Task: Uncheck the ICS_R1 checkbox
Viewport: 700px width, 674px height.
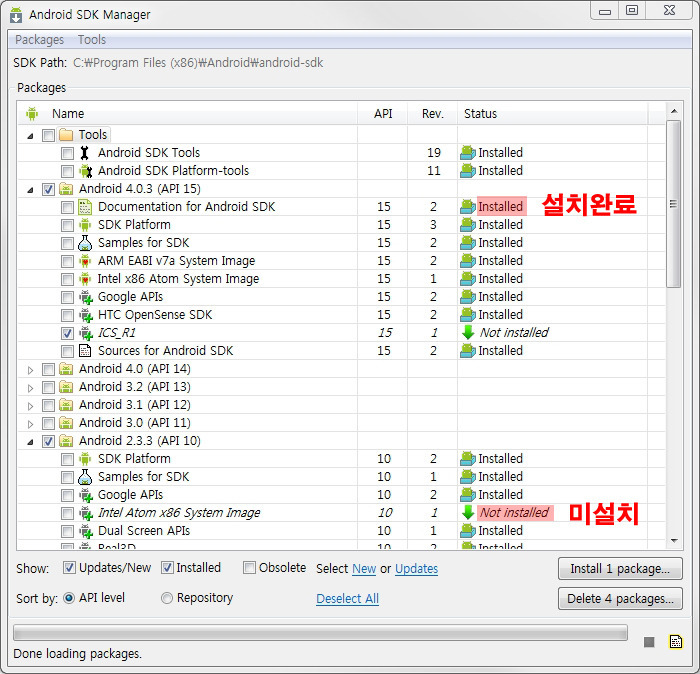Action: 67,333
